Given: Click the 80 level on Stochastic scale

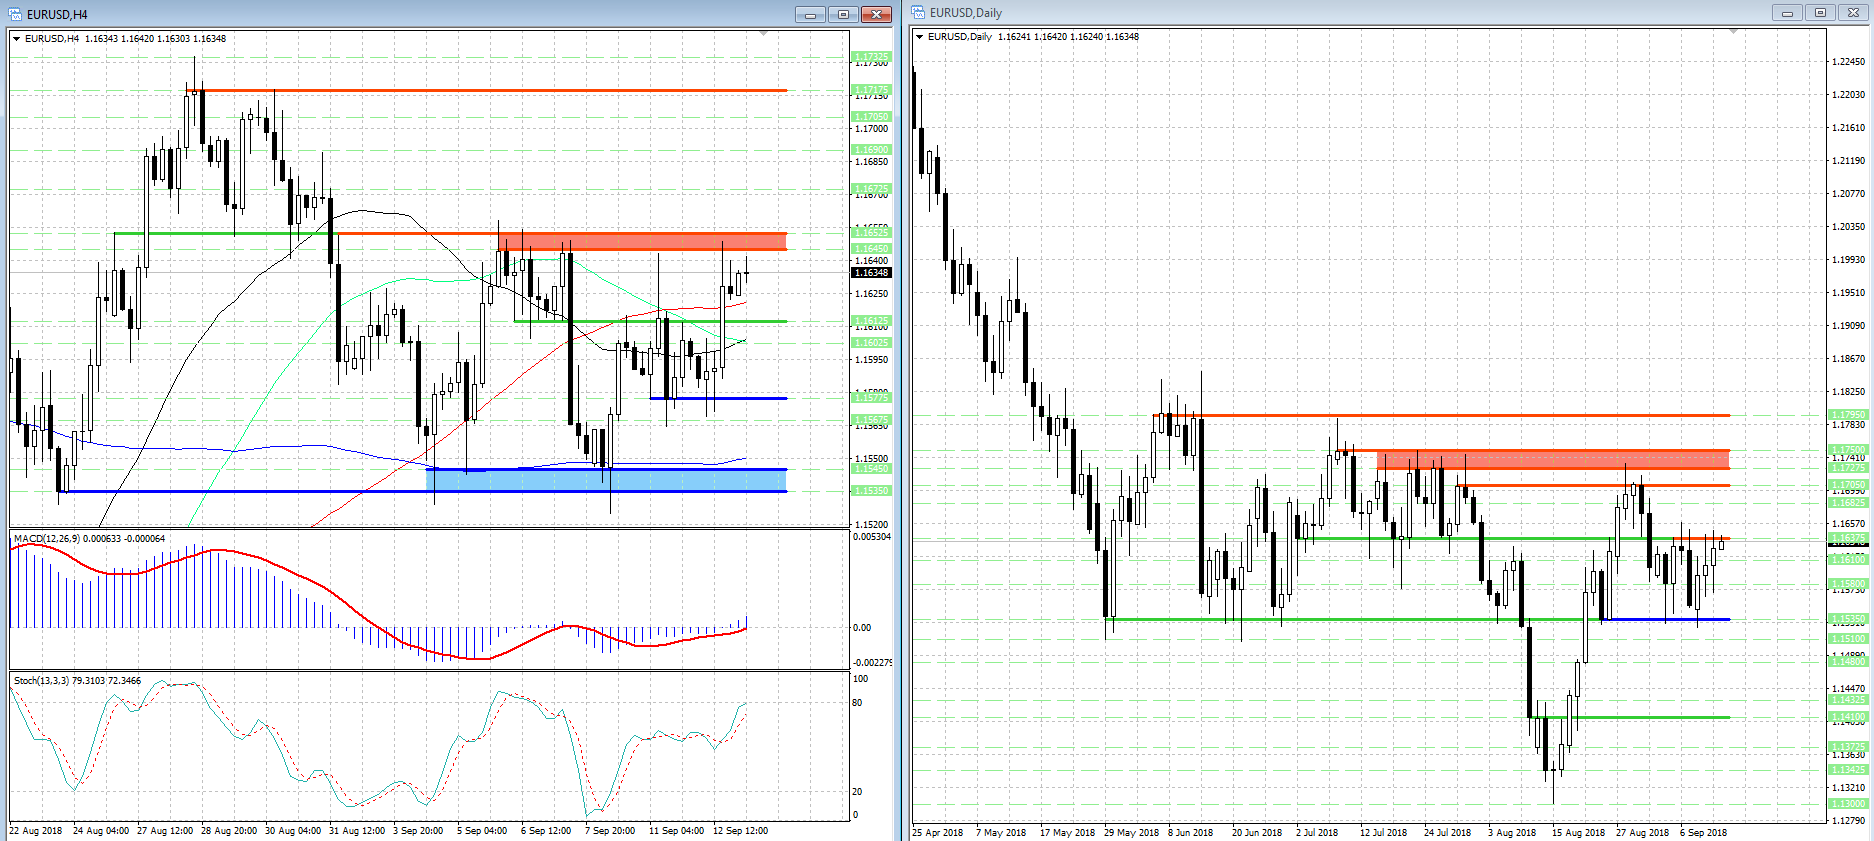Looking at the screenshot, I should [857, 703].
